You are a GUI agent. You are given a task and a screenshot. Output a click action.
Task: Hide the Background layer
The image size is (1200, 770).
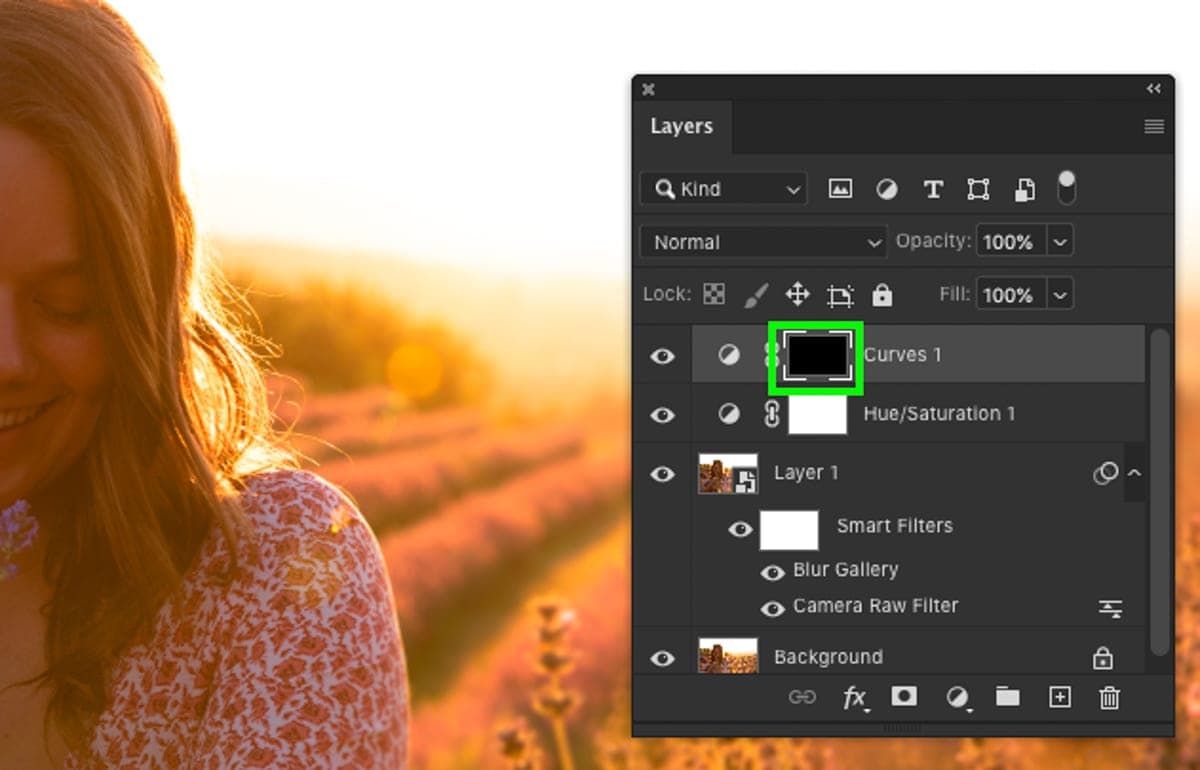662,658
